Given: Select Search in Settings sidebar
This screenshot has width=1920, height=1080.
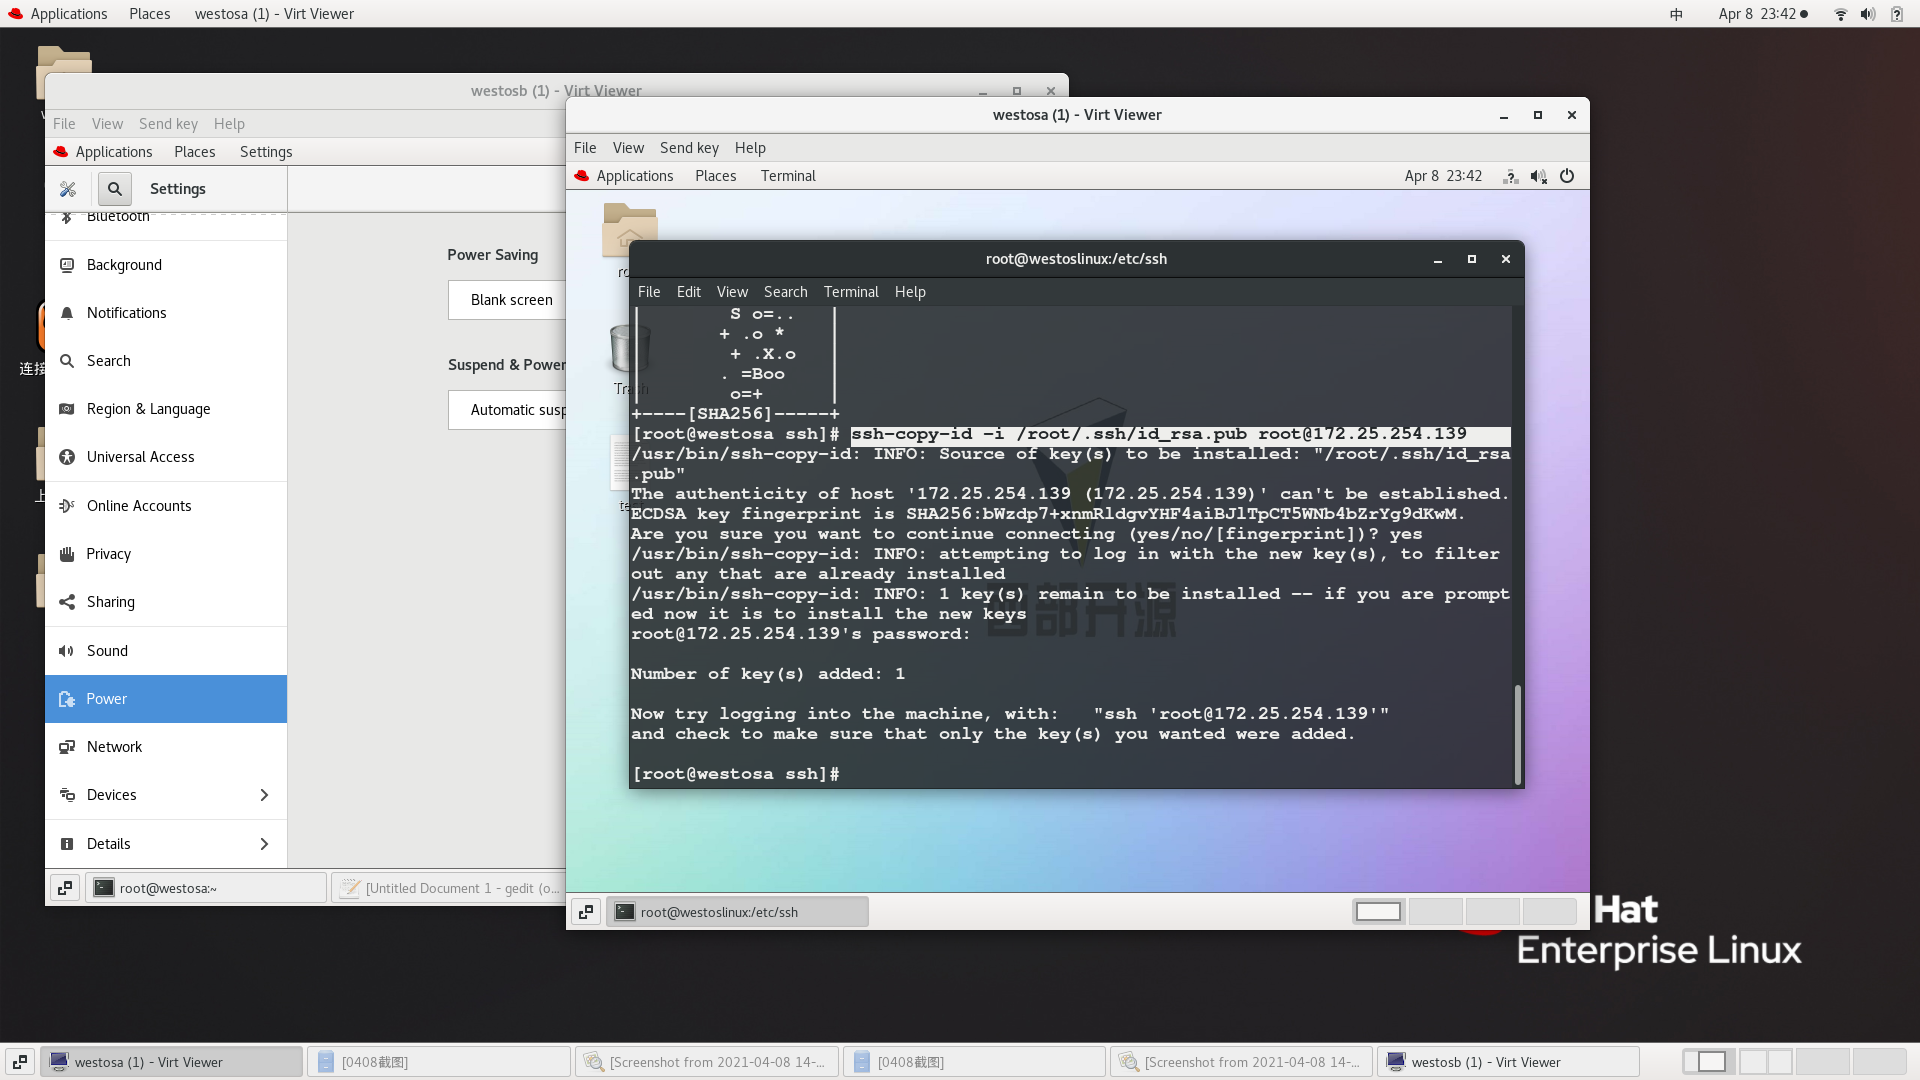Looking at the screenshot, I should point(166,361).
